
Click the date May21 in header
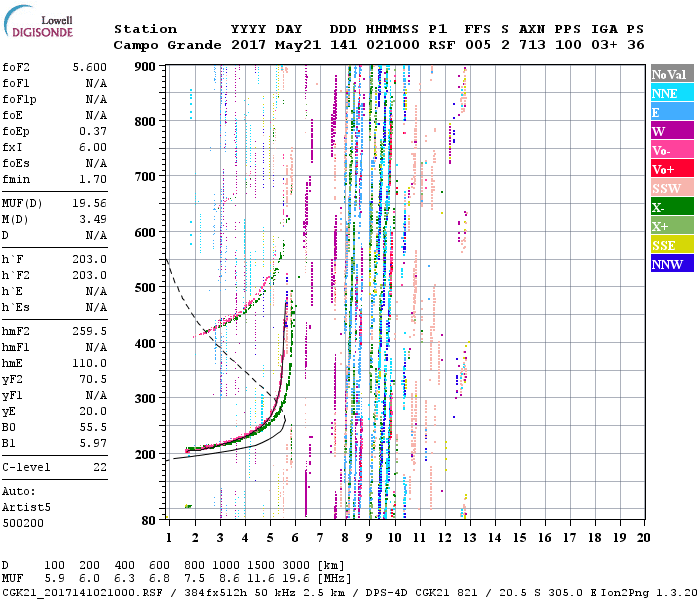pos(298,45)
